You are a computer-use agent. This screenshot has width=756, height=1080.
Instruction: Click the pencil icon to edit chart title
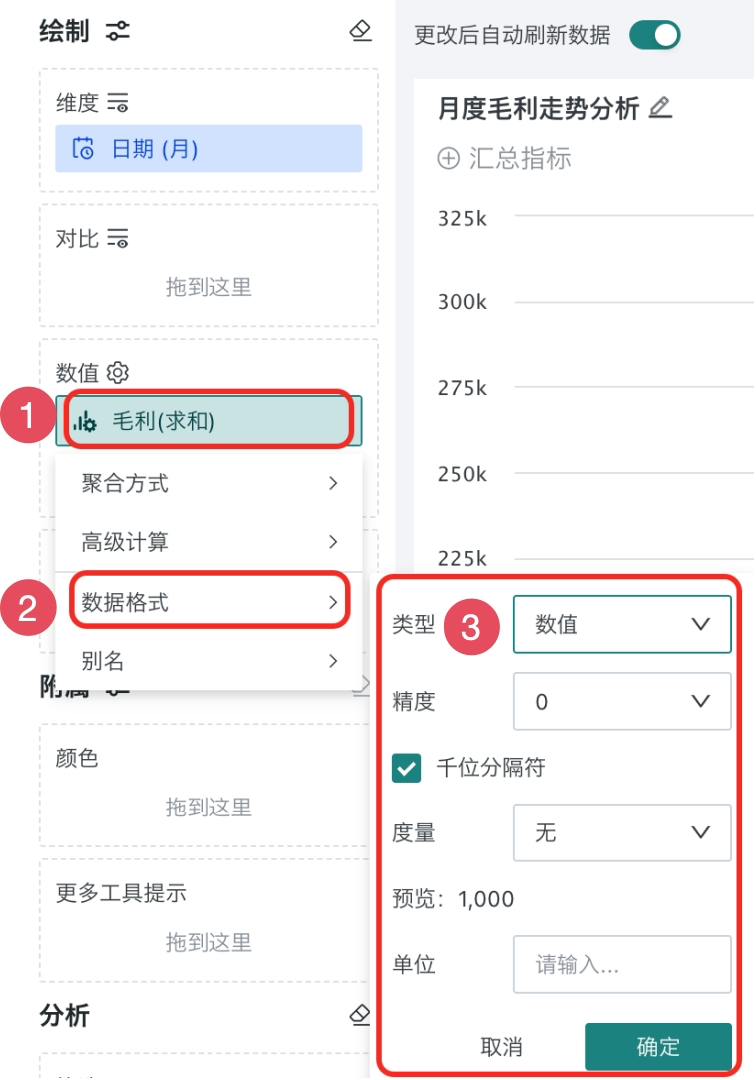click(x=660, y=107)
